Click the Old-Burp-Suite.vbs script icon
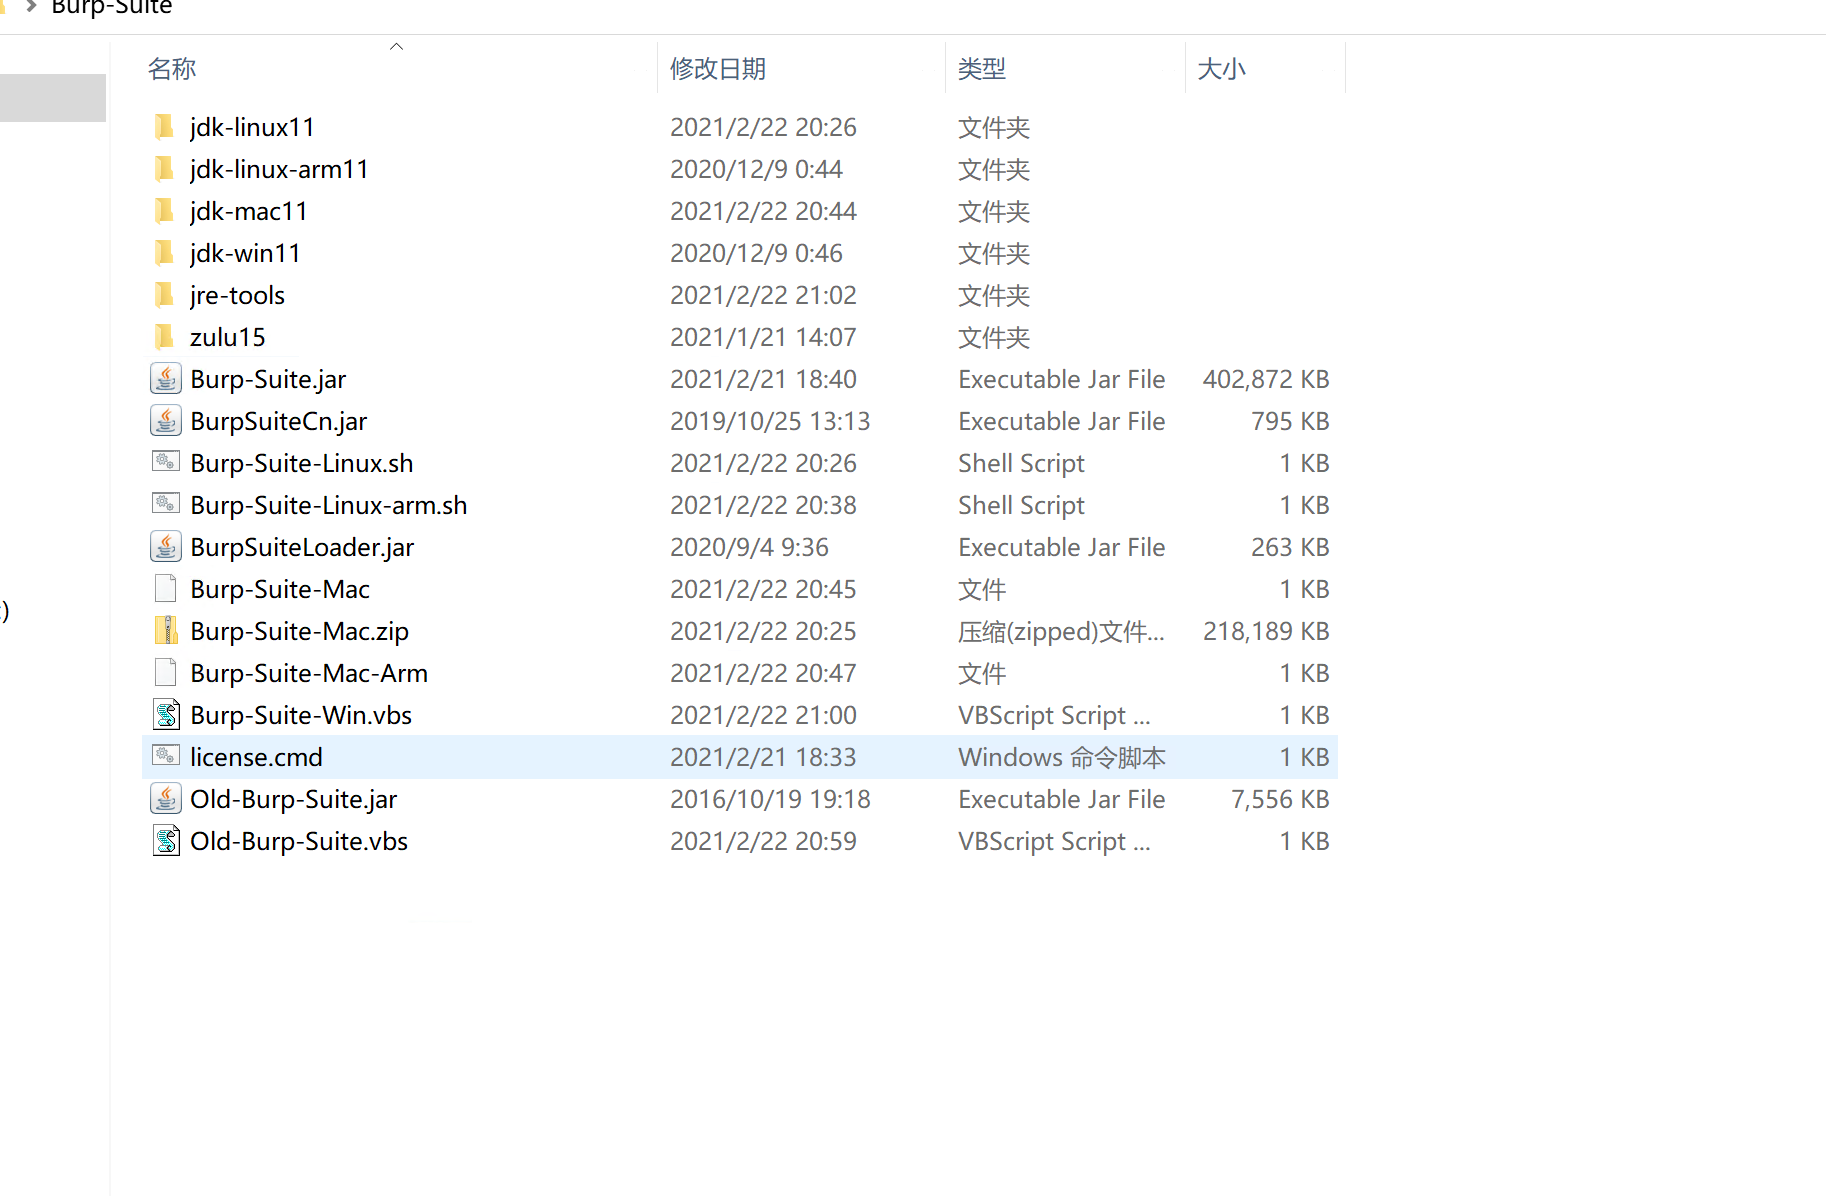Image resolution: width=1826 pixels, height=1196 pixels. pyautogui.click(x=166, y=841)
